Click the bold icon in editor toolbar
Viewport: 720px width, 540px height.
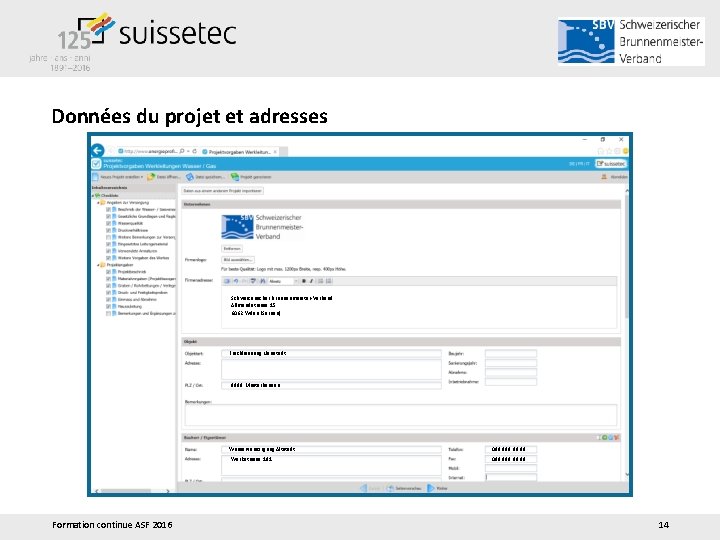(x=304, y=281)
